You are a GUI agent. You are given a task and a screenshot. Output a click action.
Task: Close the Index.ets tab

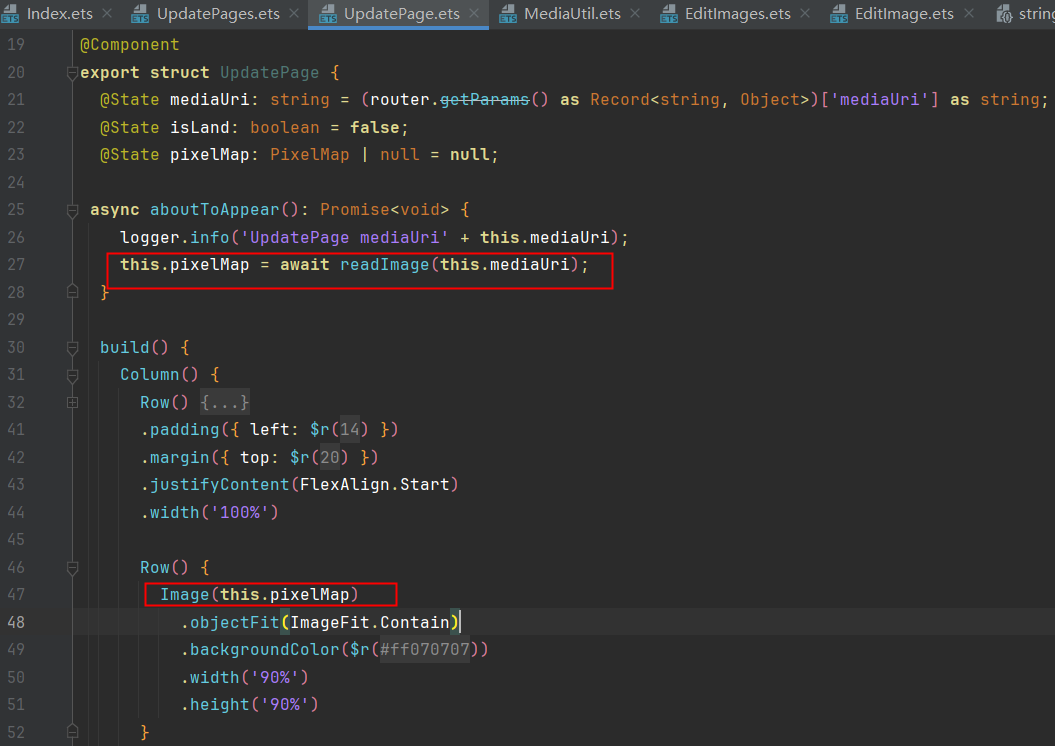[x=105, y=14]
